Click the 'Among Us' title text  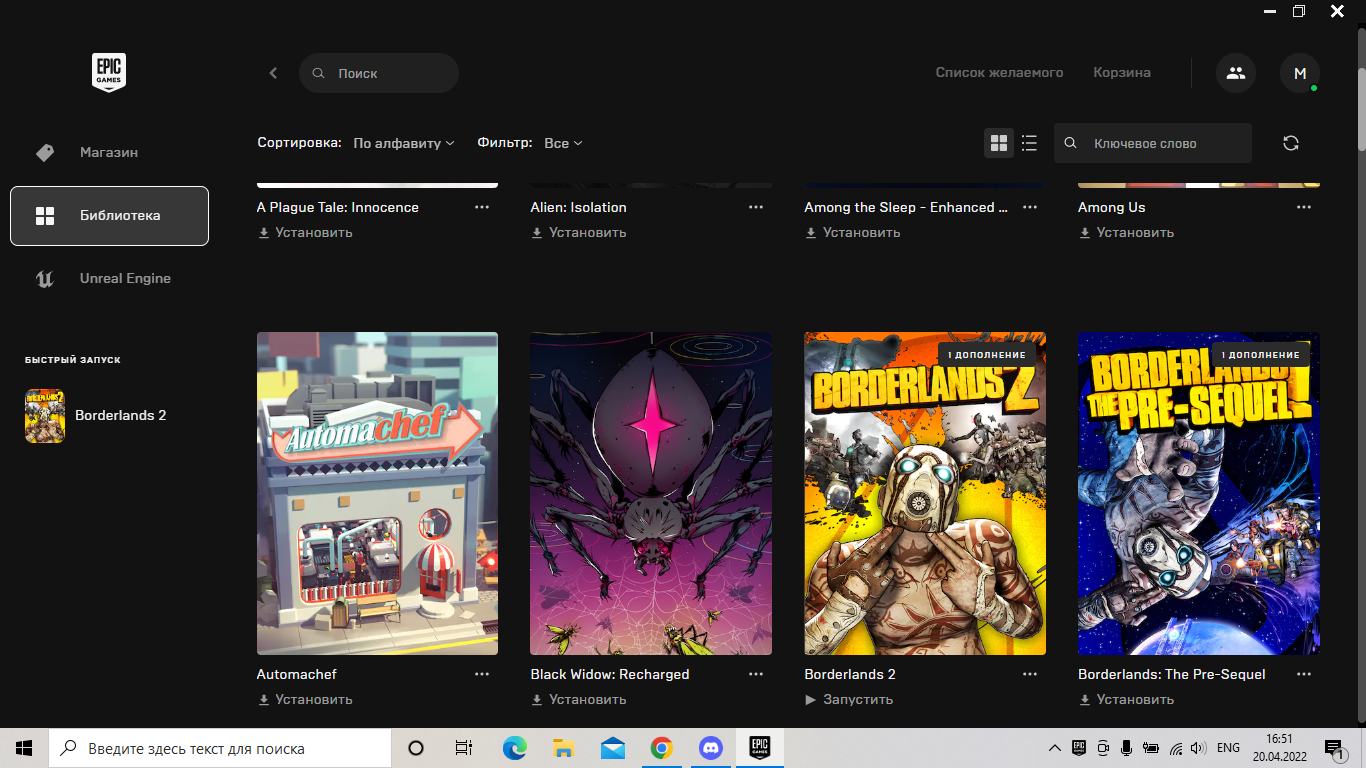[x=1112, y=207]
